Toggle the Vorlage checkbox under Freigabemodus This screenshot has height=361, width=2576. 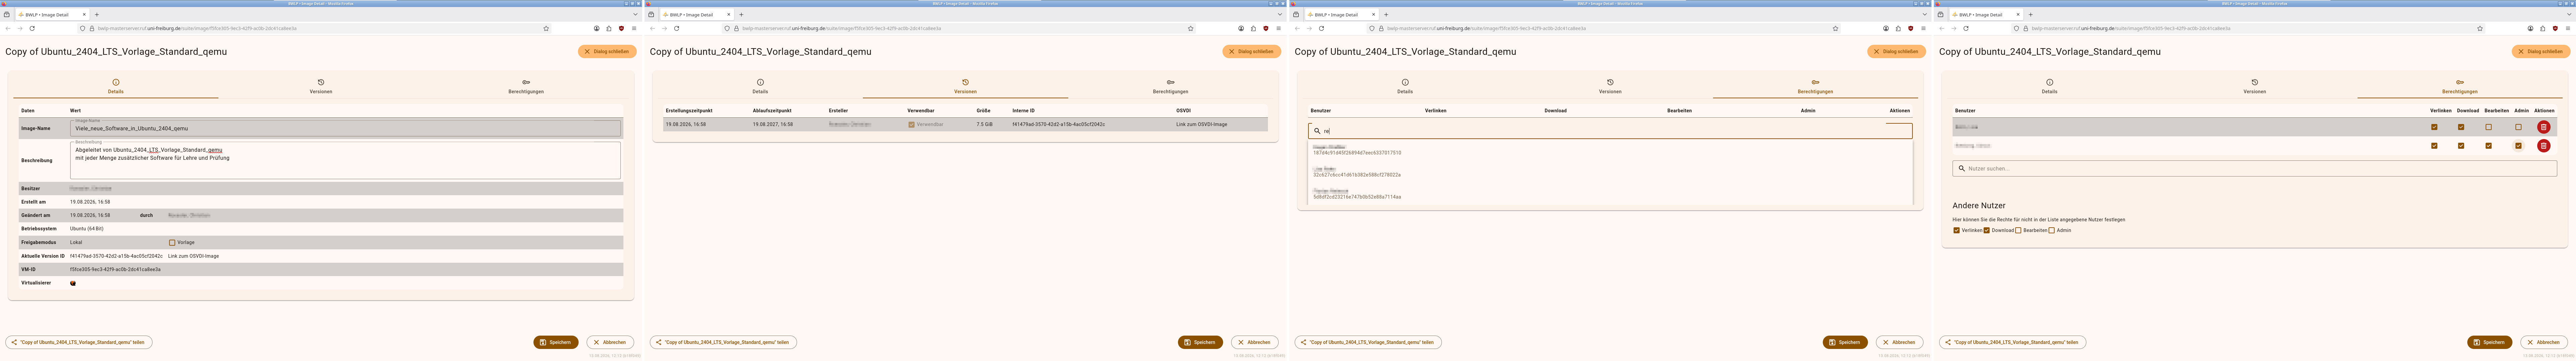point(172,242)
